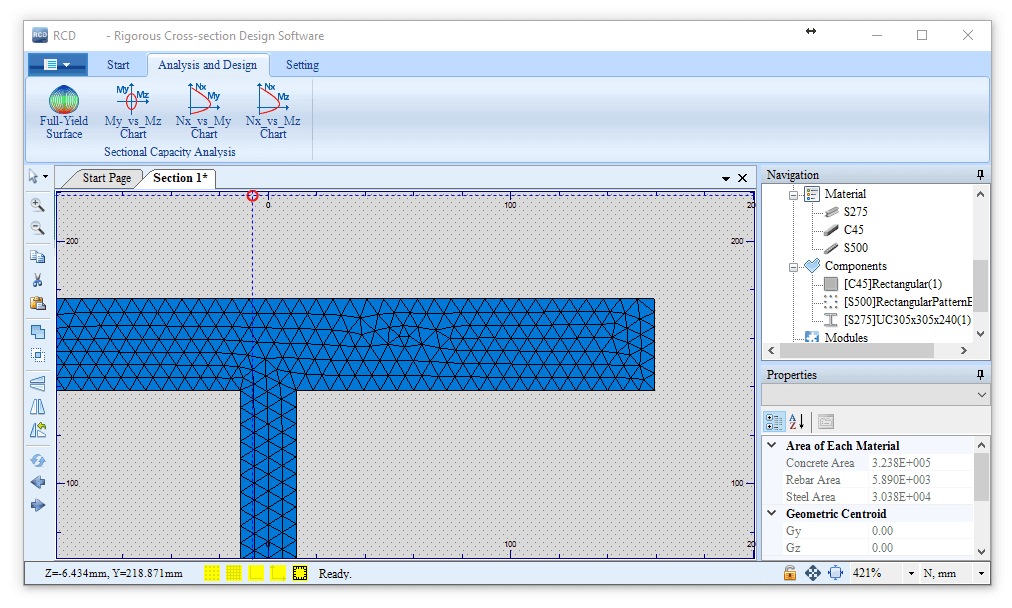1012x608 pixels.
Task: Click the Alphabetical sort properties button
Action: pyautogui.click(x=797, y=421)
